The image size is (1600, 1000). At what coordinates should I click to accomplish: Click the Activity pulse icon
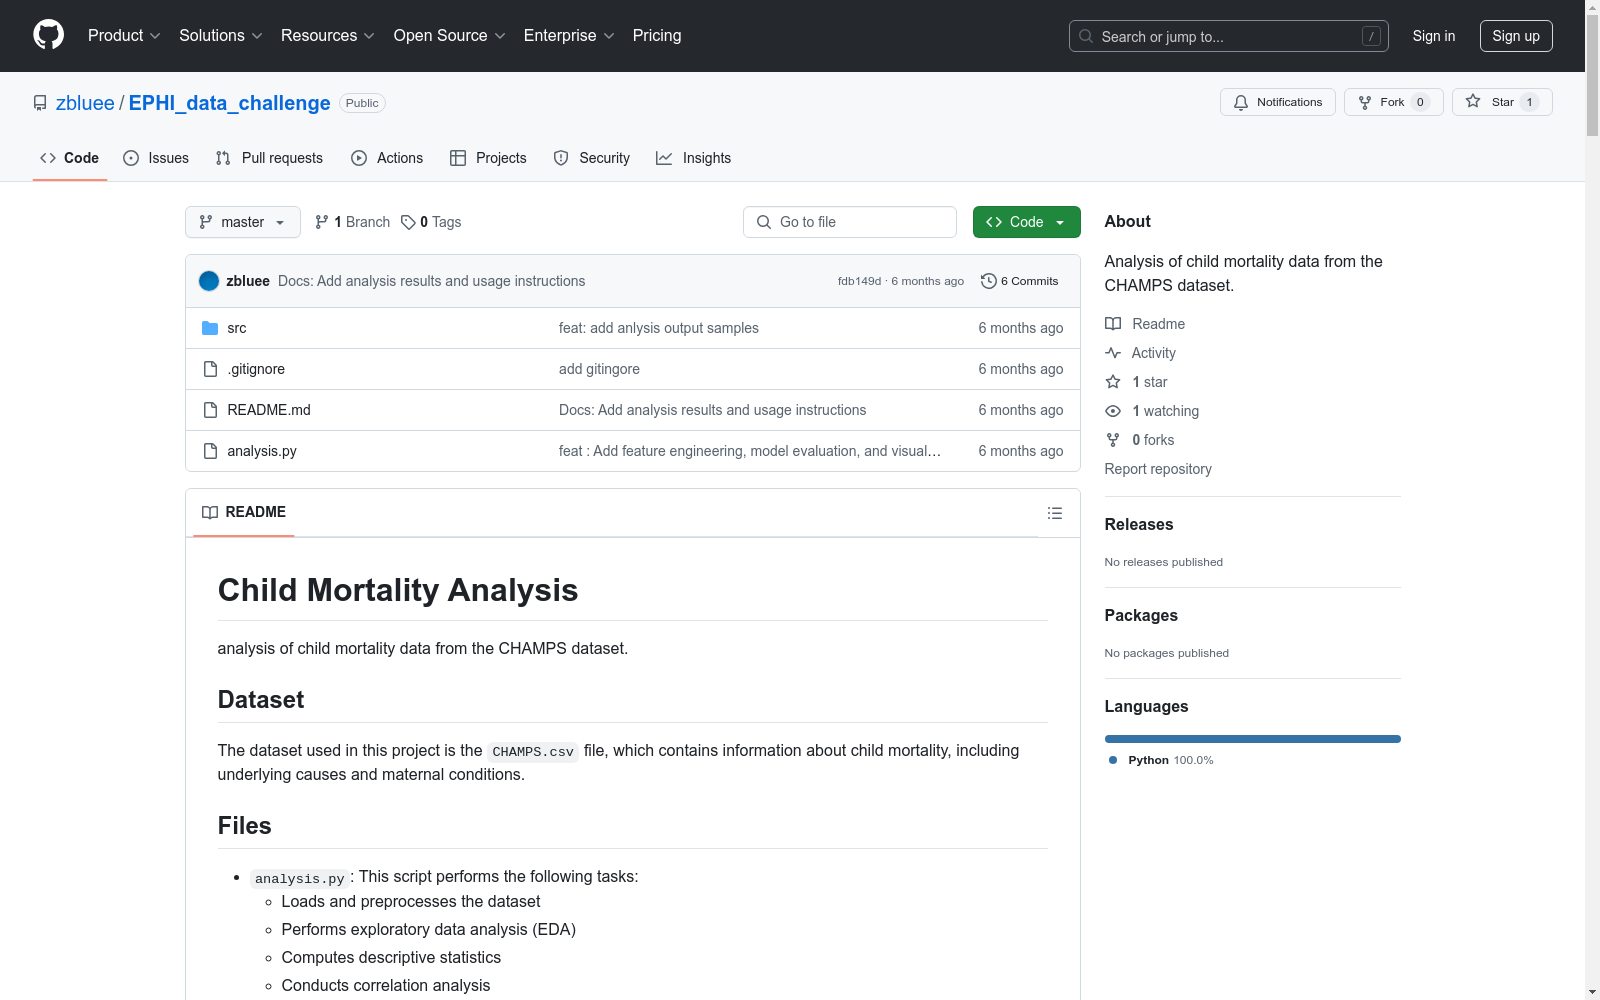tap(1113, 353)
